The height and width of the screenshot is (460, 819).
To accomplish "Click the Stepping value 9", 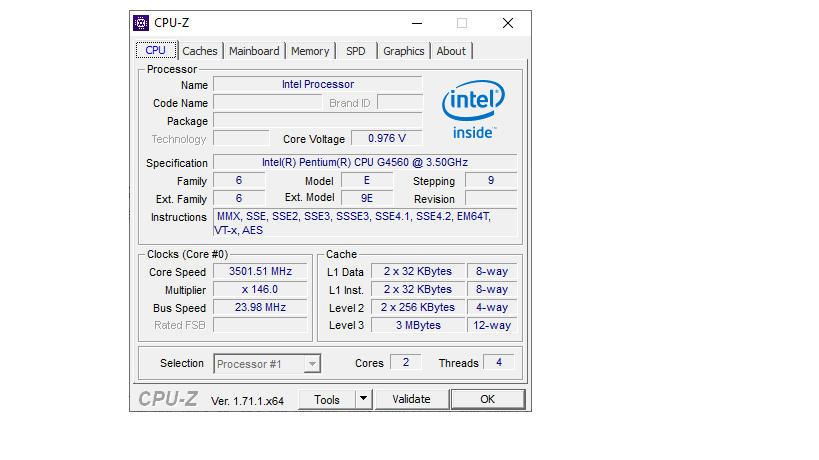I will [x=491, y=181].
